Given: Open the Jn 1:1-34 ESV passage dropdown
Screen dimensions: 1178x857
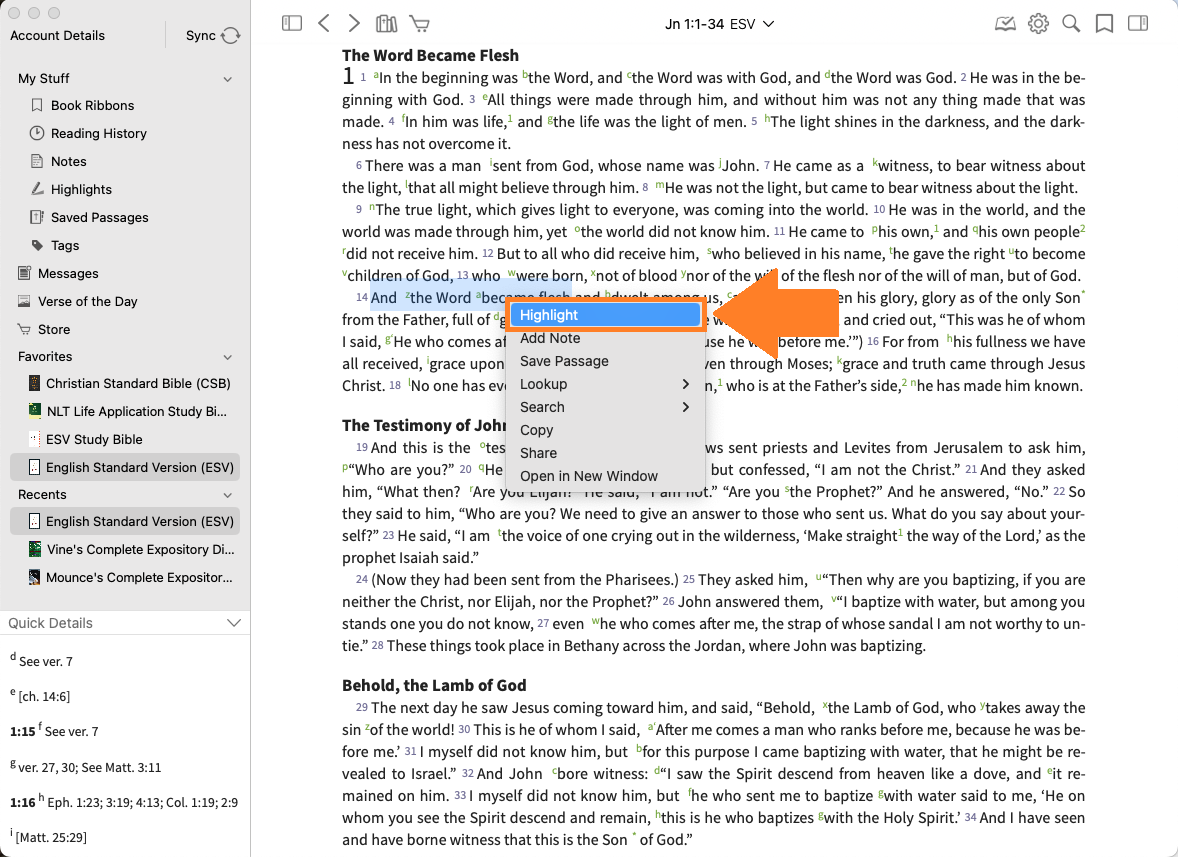Looking at the screenshot, I should tap(719, 24).
